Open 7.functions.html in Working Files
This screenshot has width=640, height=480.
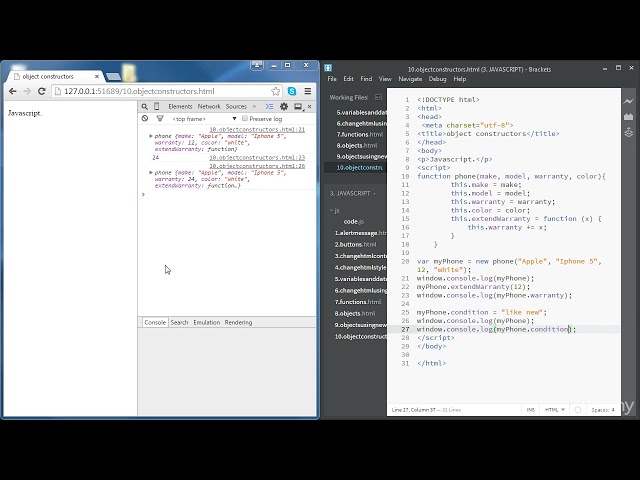pyautogui.click(x=359, y=134)
